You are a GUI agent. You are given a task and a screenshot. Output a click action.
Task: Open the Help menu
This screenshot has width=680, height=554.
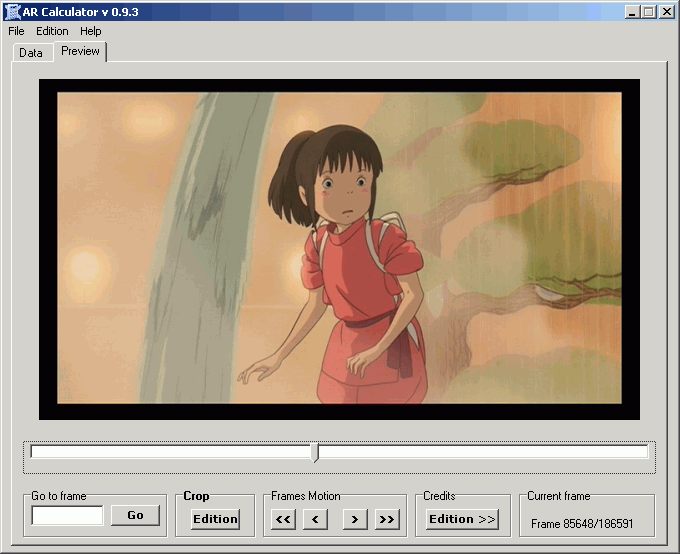click(x=91, y=31)
